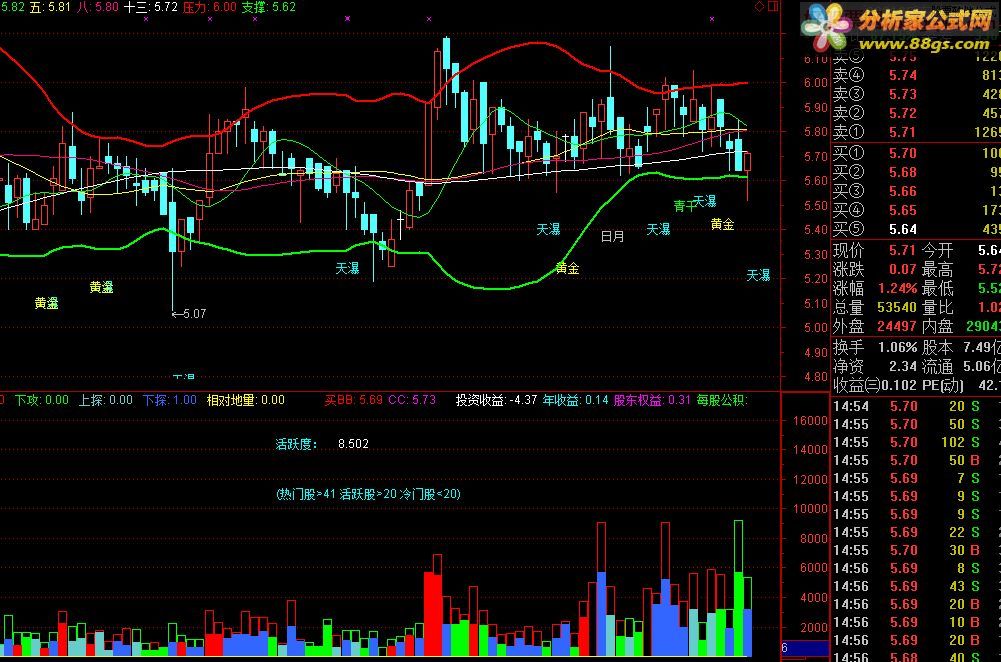Click the 14:55 trade row with 7 S
The image size is (1001, 662).
(916, 478)
